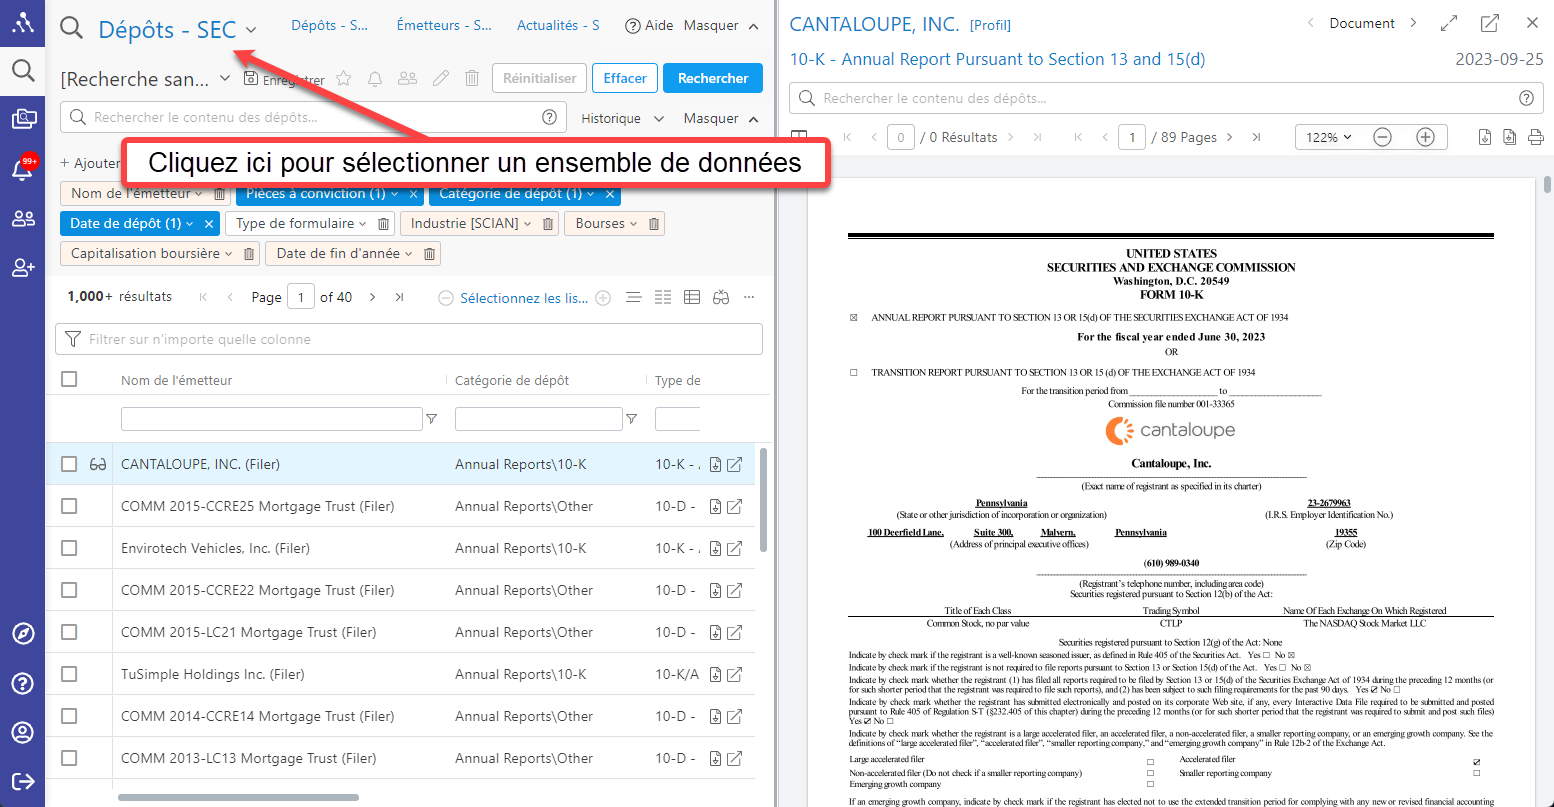Mark the search as favorite with star
The image size is (1554, 807).
point(343,78)
